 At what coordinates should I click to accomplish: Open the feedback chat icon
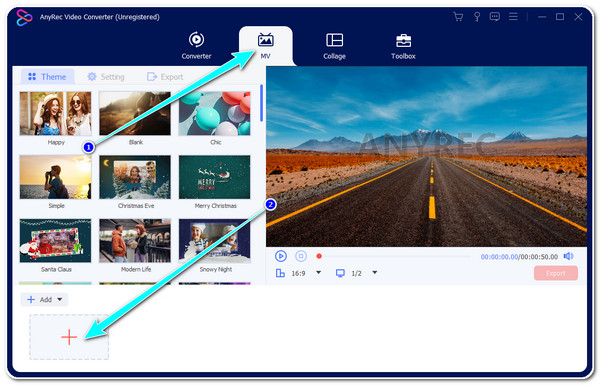(495, 16)
